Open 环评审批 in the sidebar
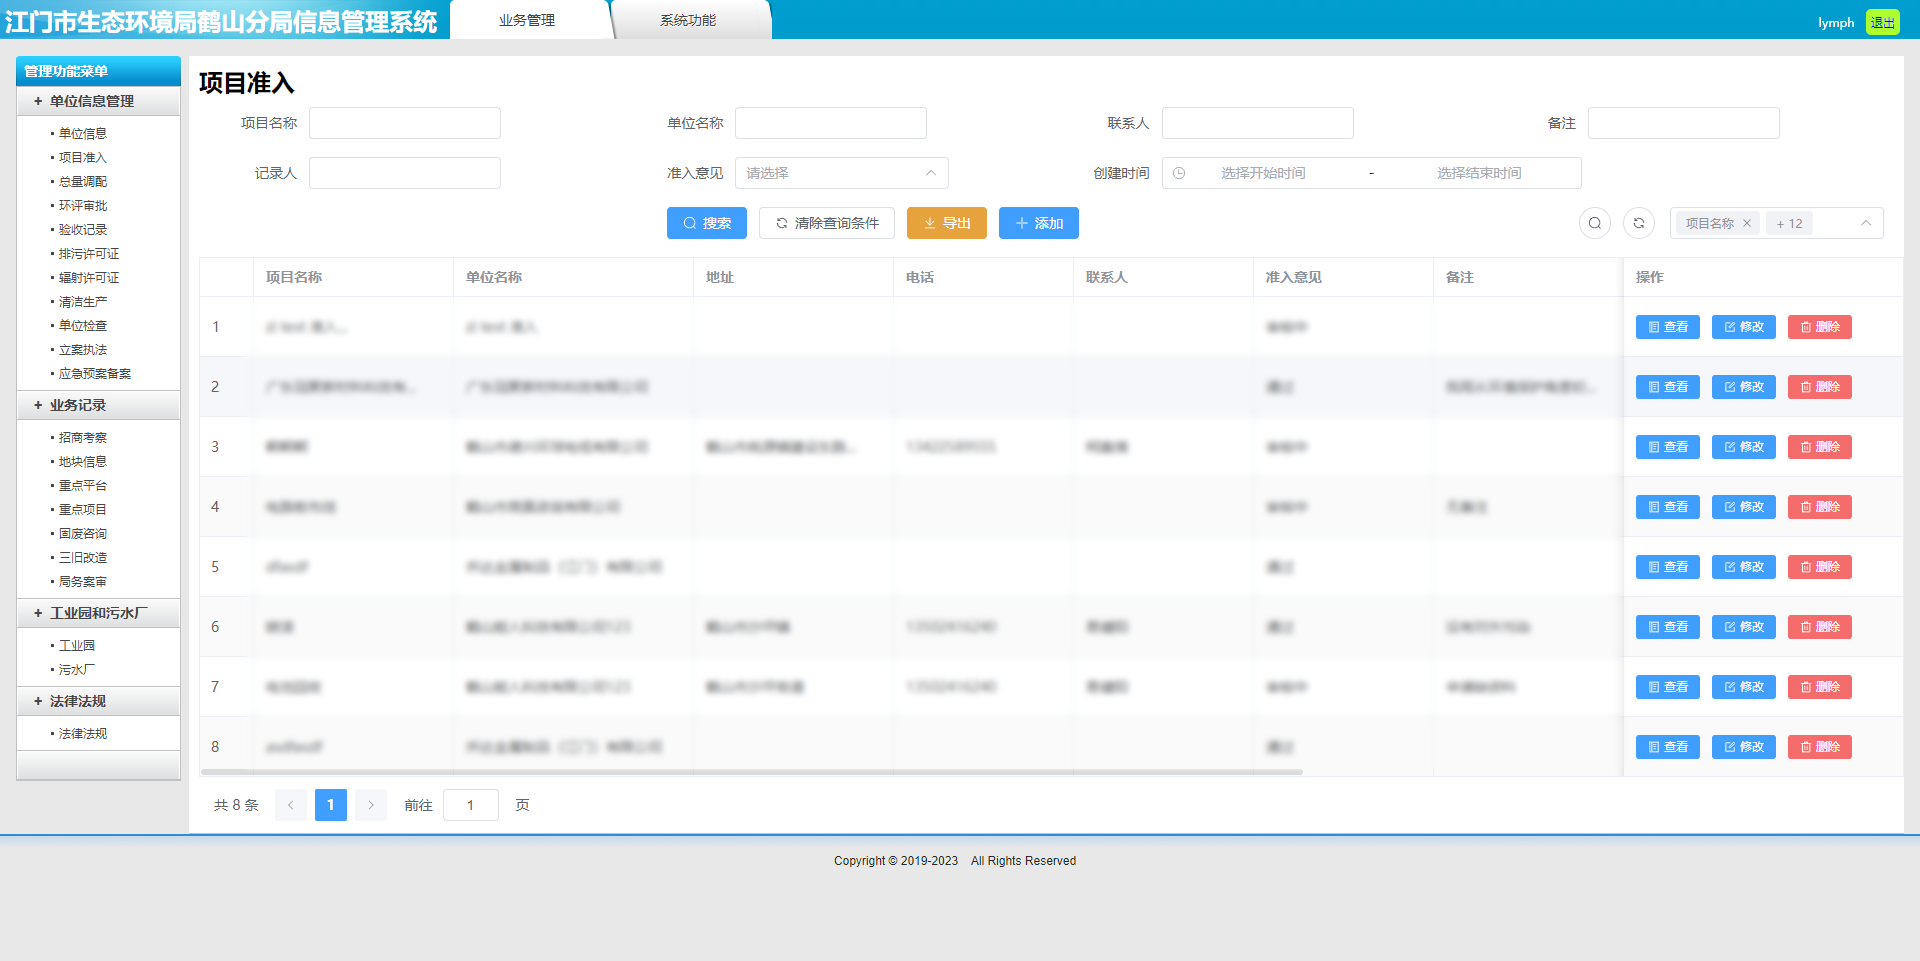 (x=82, y=205)
